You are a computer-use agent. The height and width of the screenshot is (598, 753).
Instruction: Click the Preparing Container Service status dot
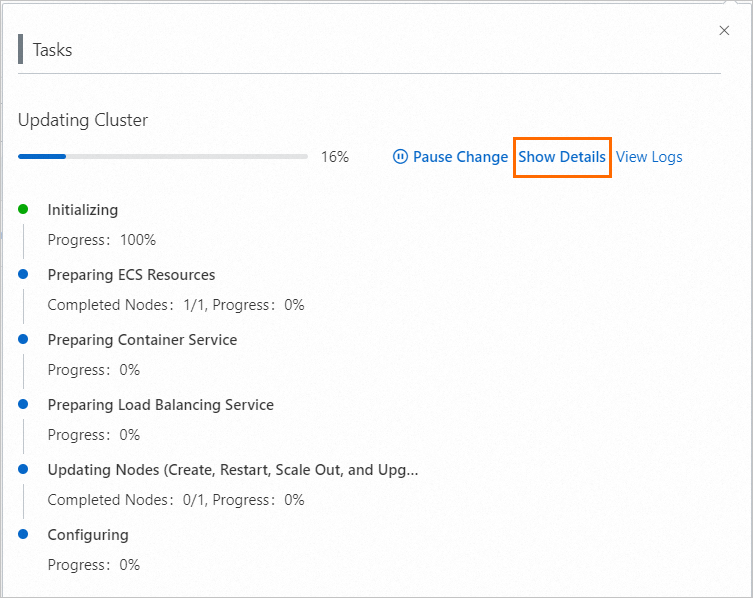pyautogui.click(x=23, y=339)
